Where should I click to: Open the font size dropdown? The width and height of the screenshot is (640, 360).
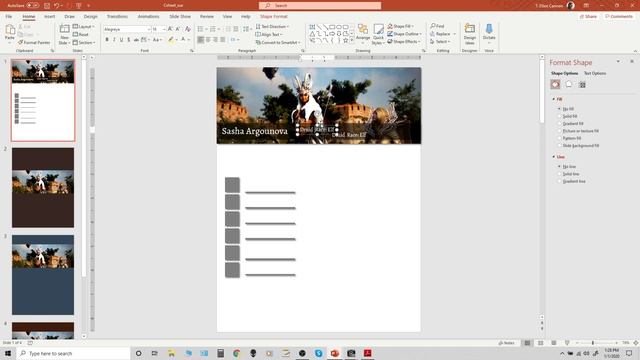[x=164, y=29]
